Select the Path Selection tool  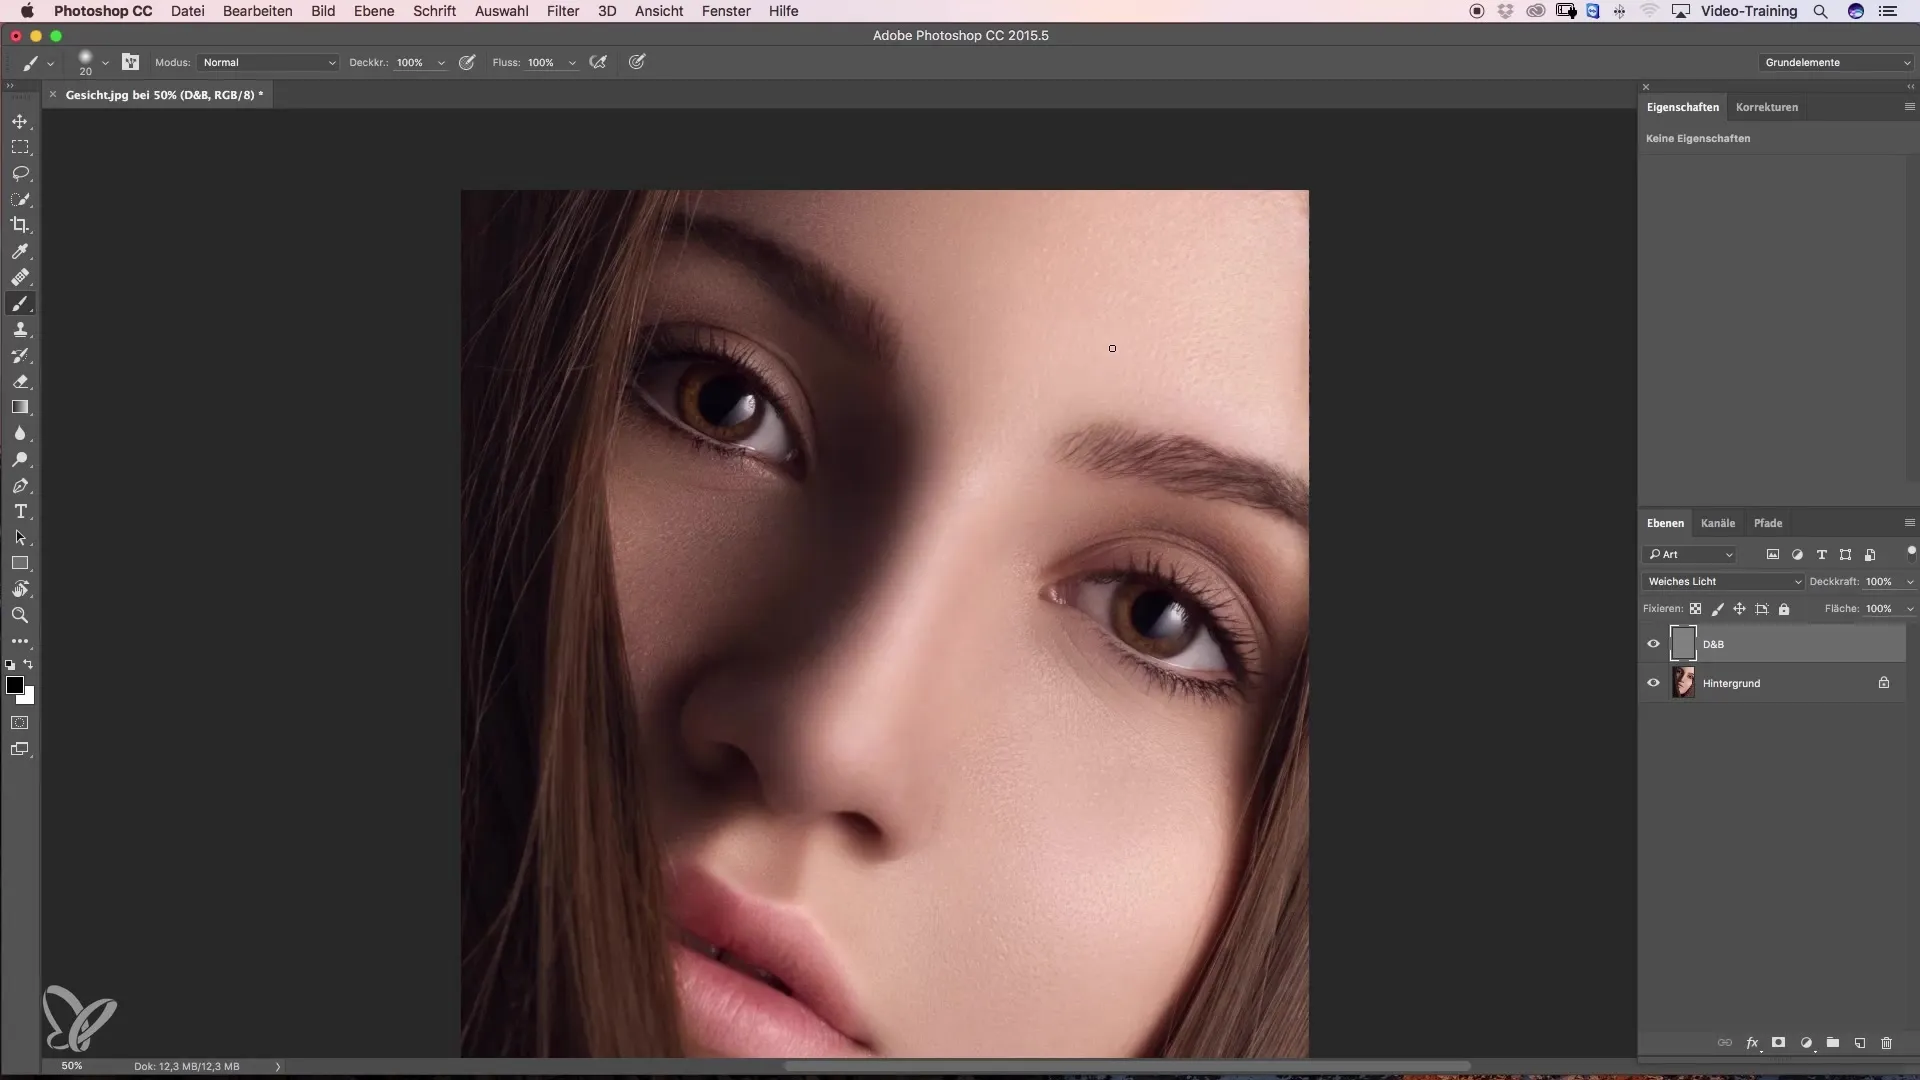(20, 537)
